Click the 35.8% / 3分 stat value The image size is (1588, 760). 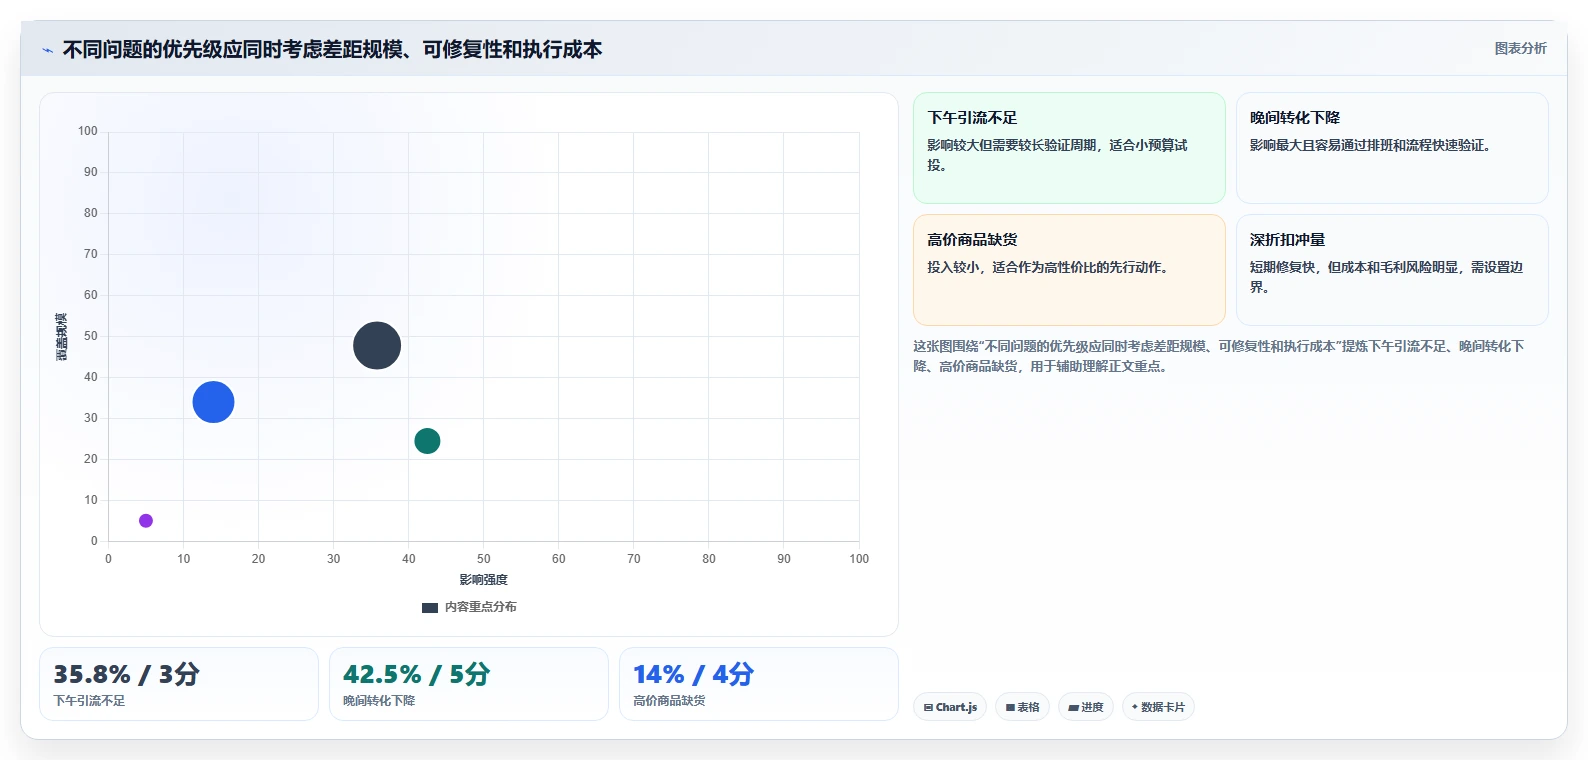126,674
